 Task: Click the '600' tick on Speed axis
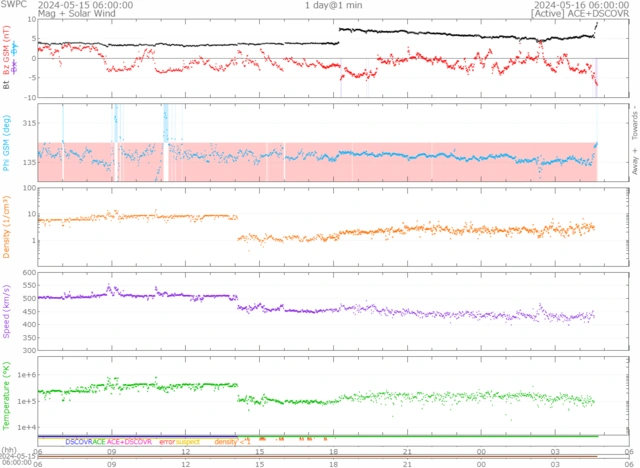pyautogui.click(x=30, y=273)
